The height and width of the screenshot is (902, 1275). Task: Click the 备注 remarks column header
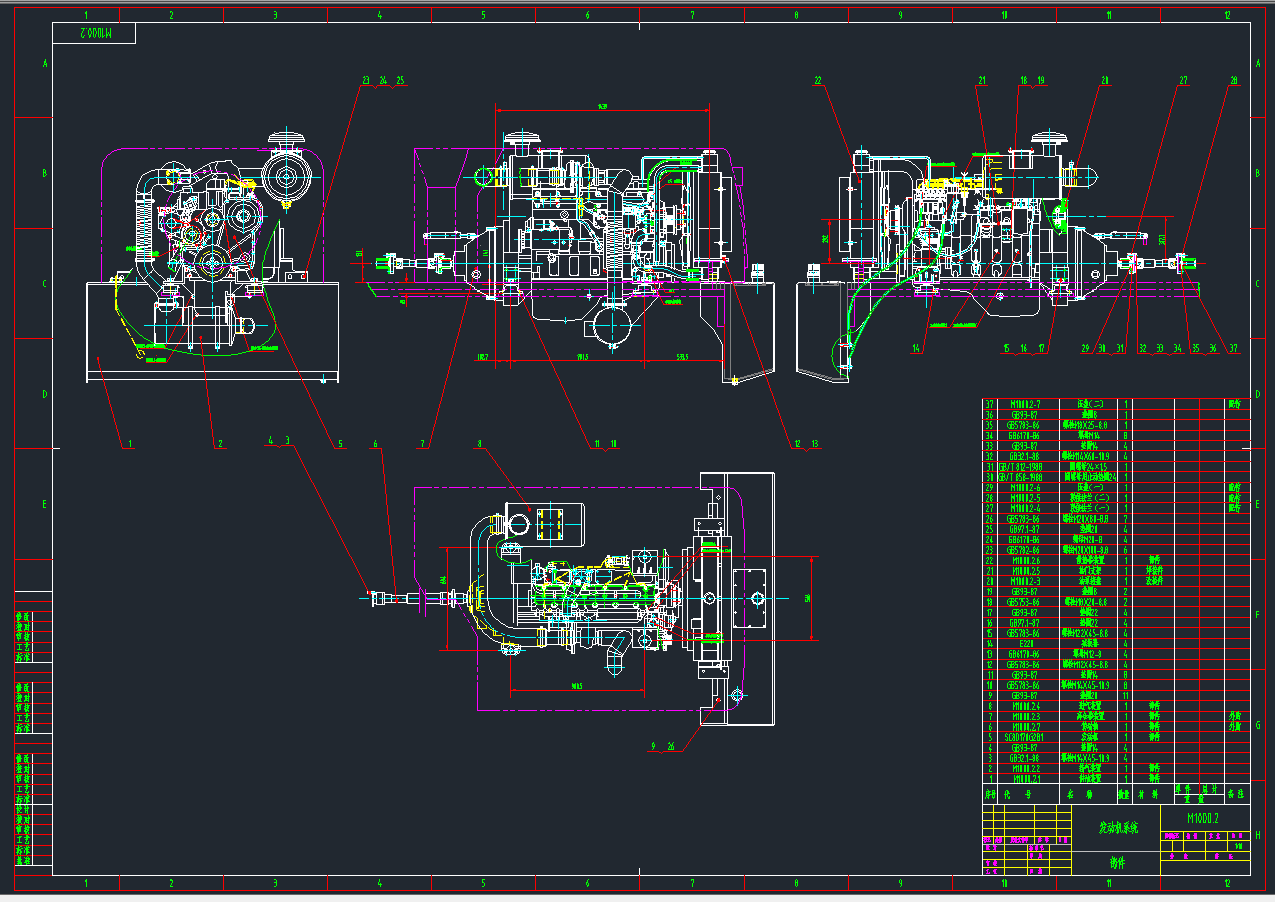tap(1238, 792)
